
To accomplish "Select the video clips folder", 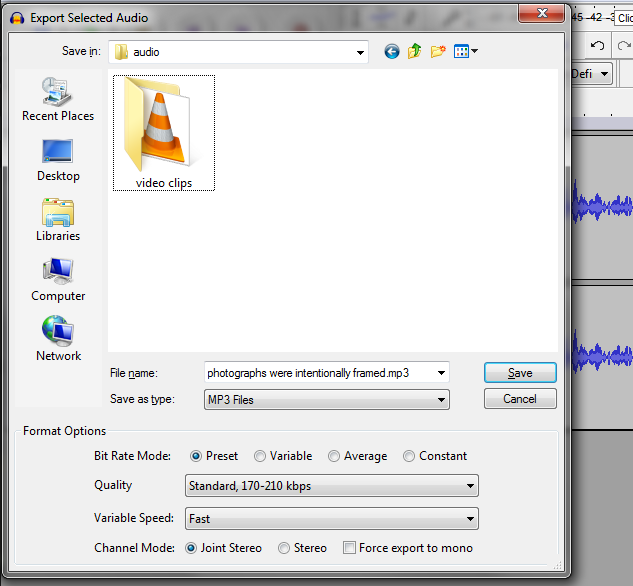I will (x=164, y=133).
